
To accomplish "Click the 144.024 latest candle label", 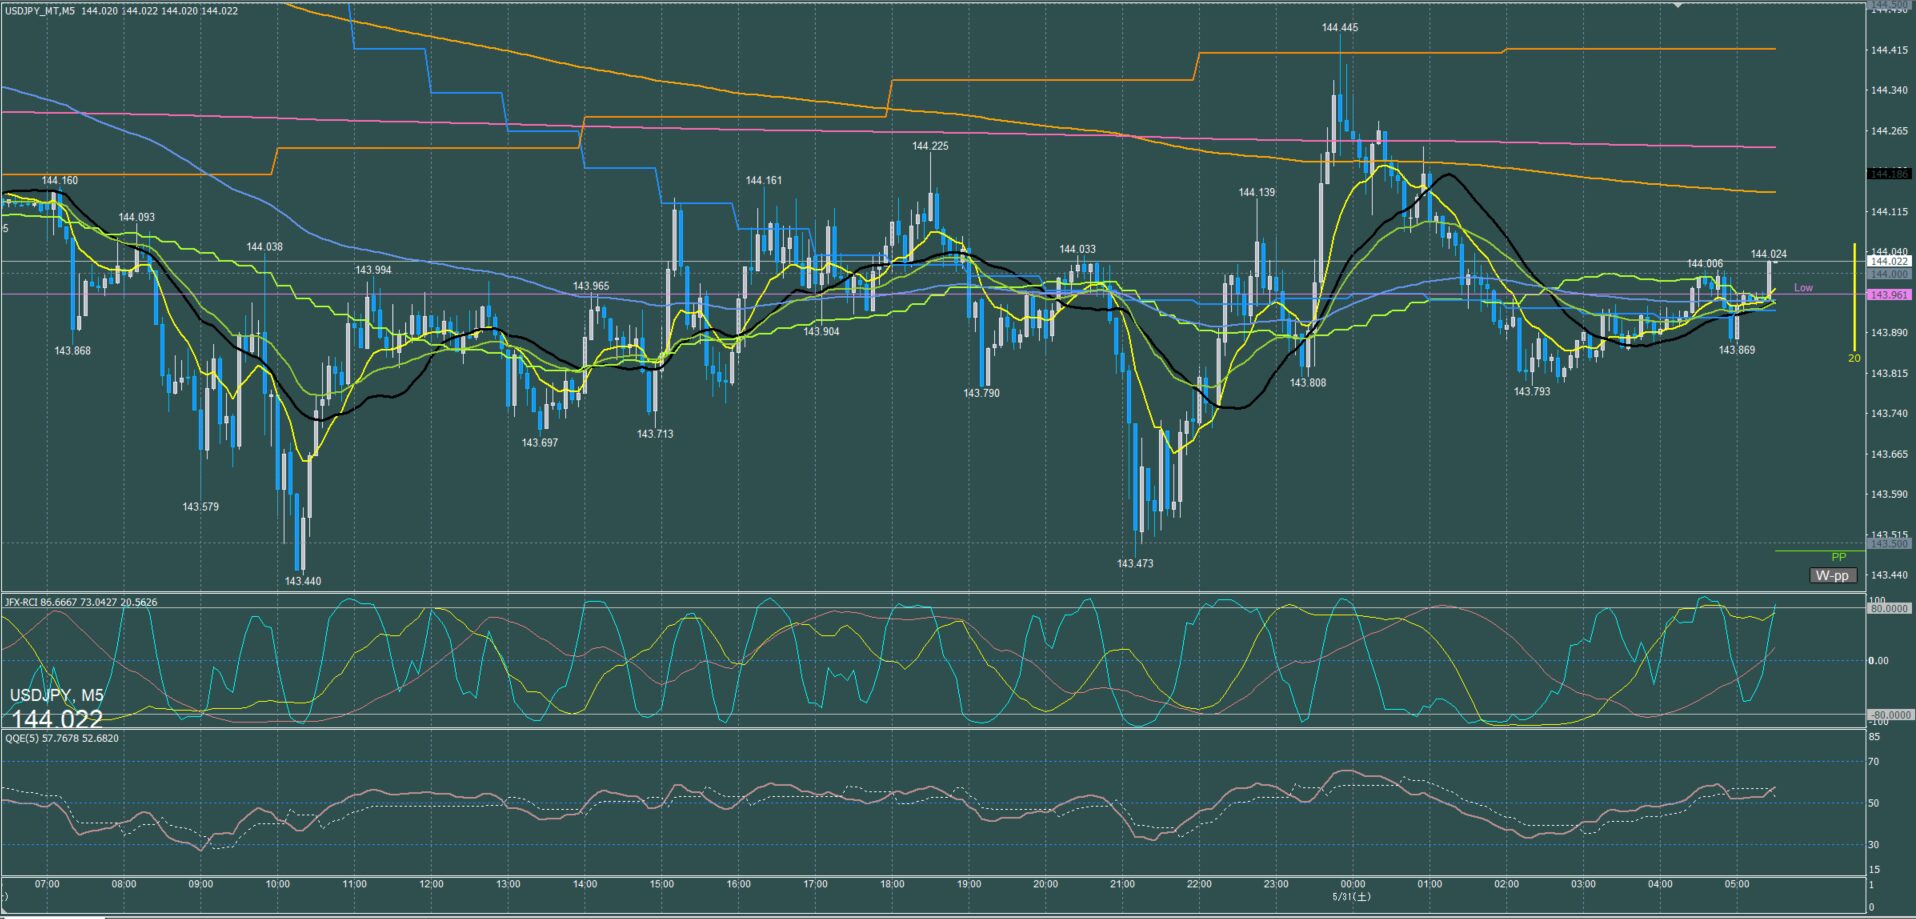I will (x=1769, y=254).
